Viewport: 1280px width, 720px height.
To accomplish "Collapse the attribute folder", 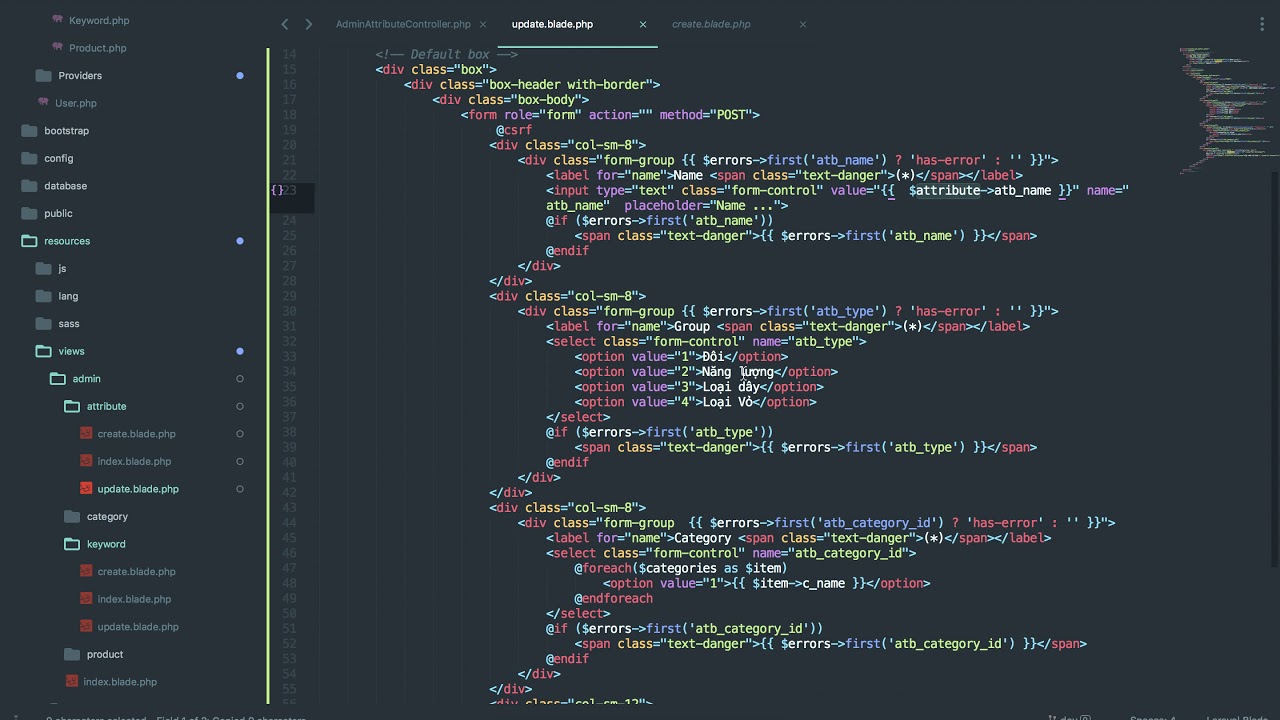I will point(106,406).
